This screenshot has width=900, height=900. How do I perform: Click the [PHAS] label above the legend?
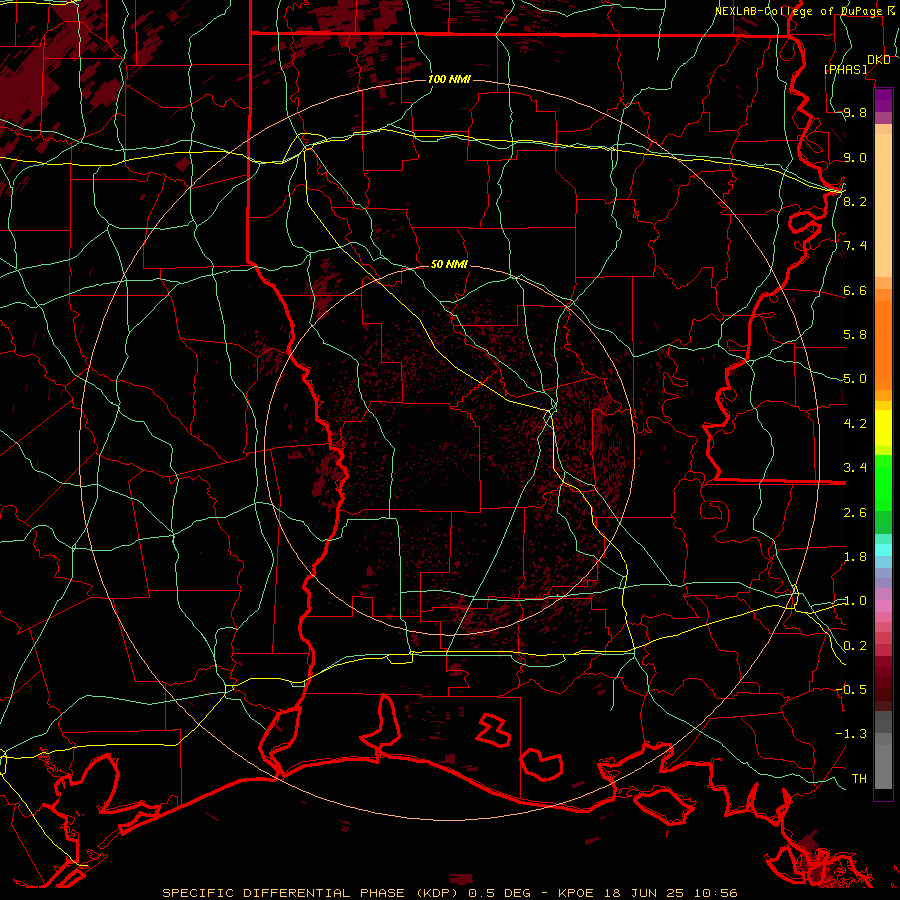click(845, 69)
